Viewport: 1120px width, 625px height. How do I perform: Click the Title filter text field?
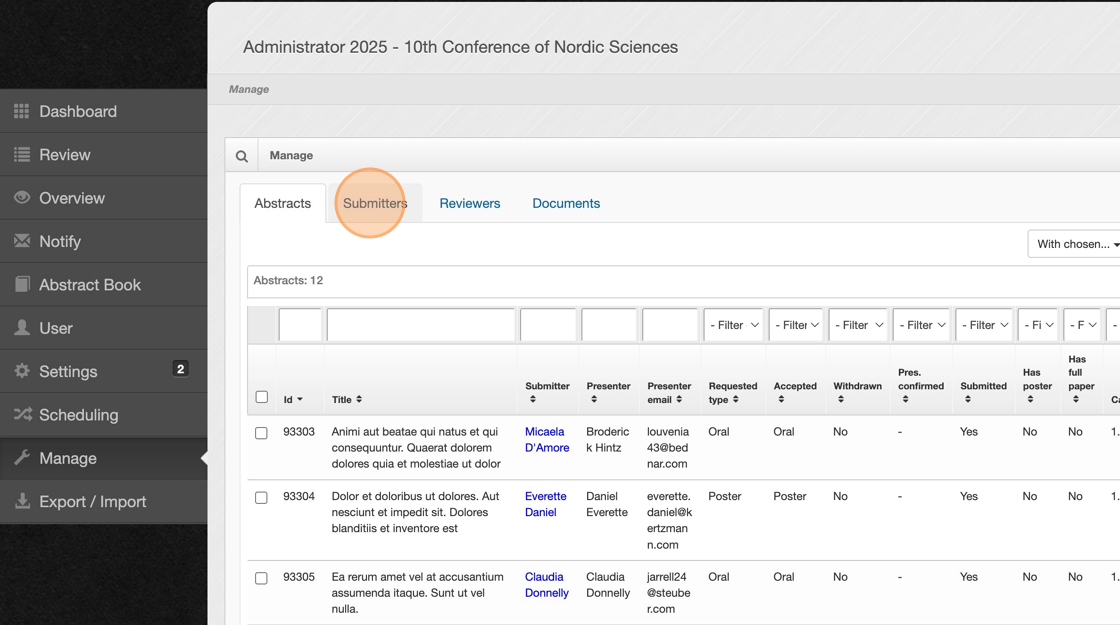pyautogui.click(x=421, y=325)
